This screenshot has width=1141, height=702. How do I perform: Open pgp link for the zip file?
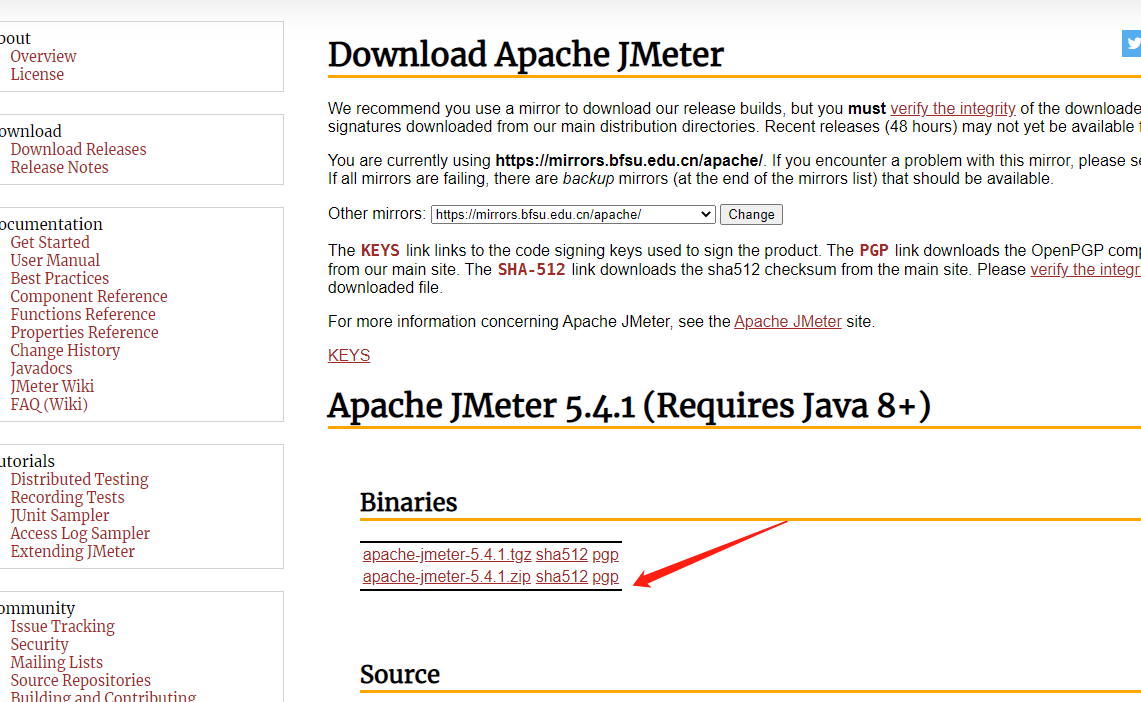(605, 578)
